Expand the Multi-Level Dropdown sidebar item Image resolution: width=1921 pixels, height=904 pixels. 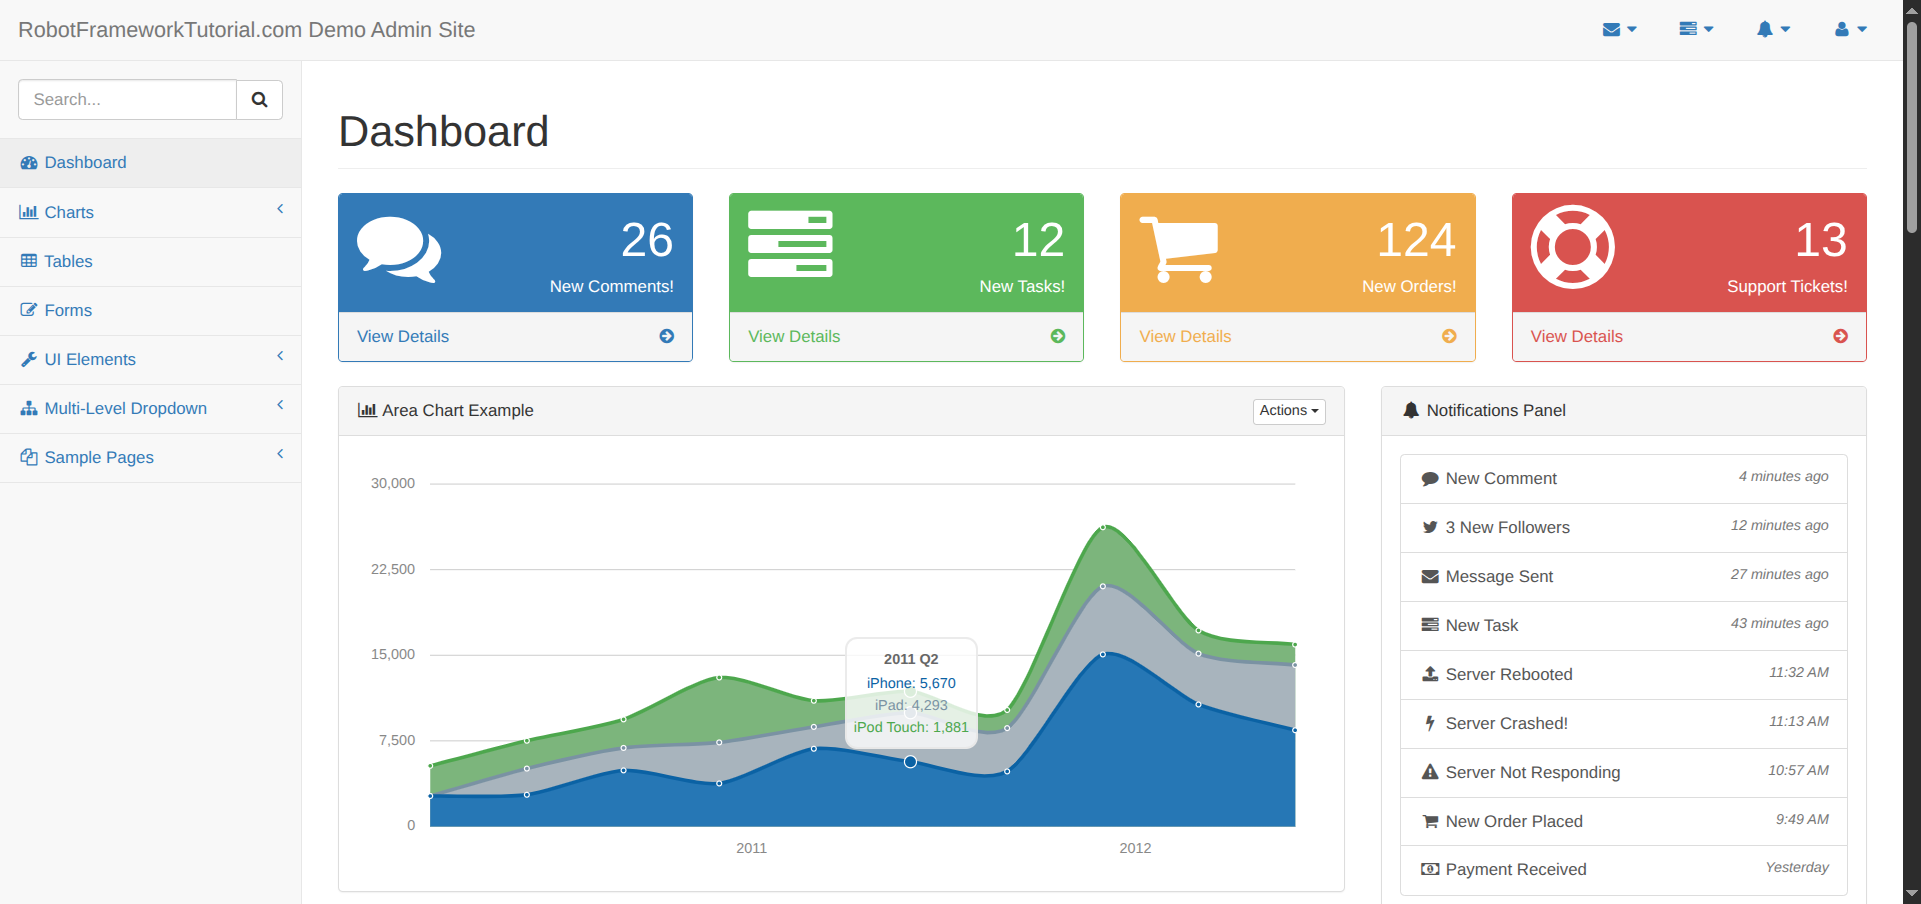150,408
